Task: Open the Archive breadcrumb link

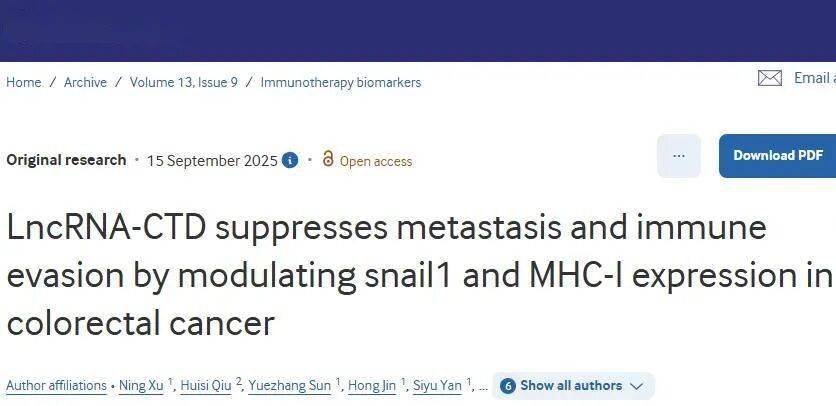Action: tap(85, 82)
